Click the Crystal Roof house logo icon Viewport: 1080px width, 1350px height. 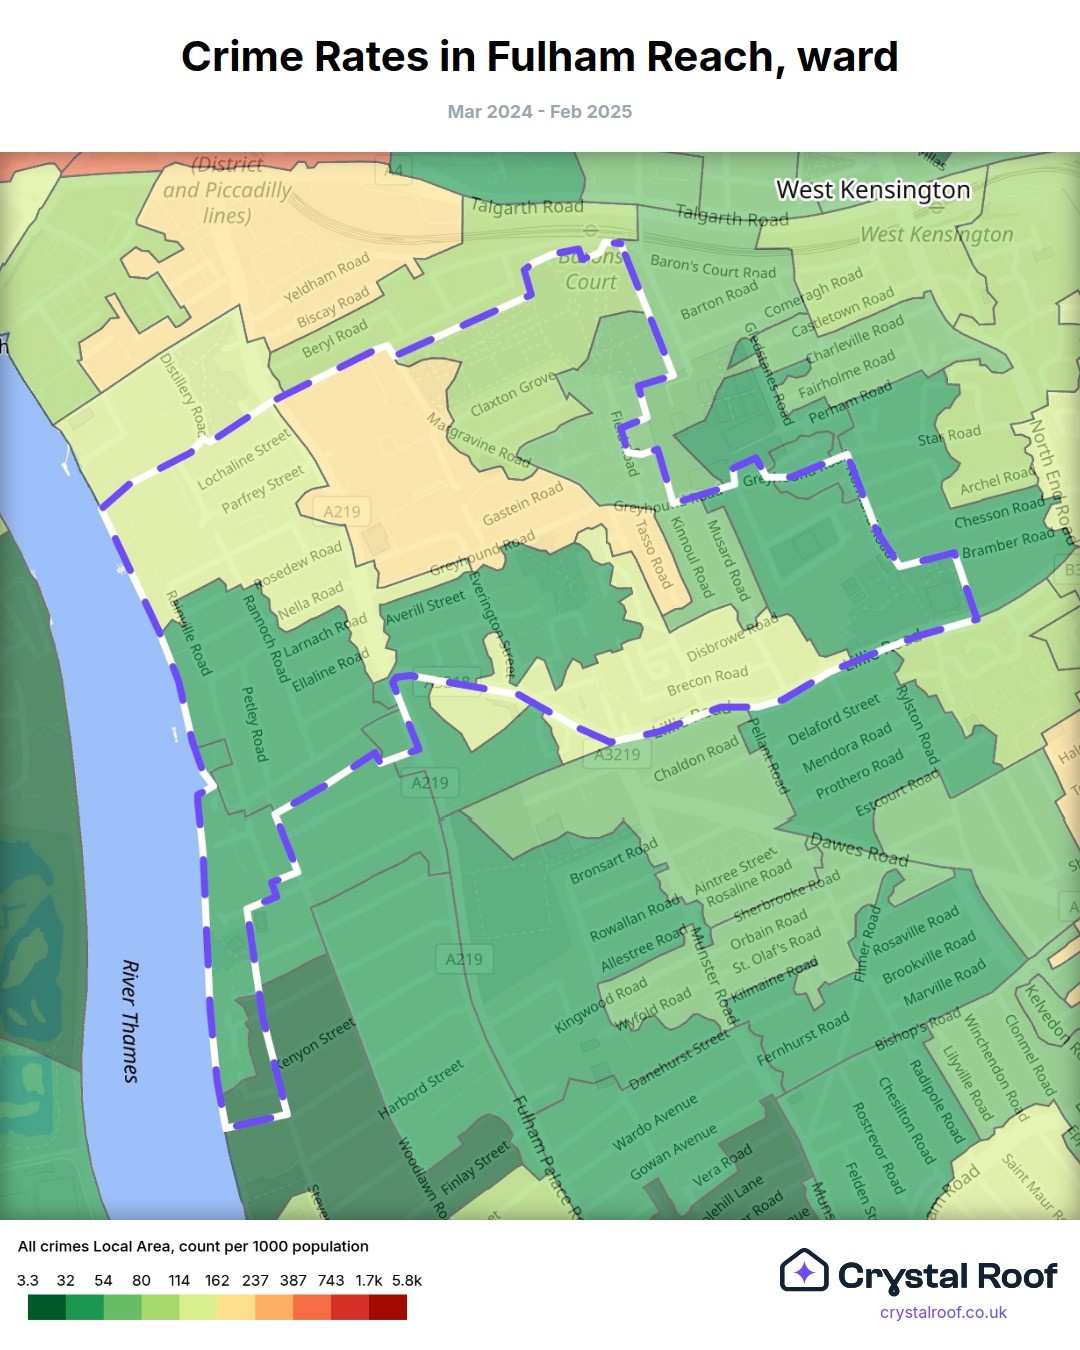[x=804, y=1271]
